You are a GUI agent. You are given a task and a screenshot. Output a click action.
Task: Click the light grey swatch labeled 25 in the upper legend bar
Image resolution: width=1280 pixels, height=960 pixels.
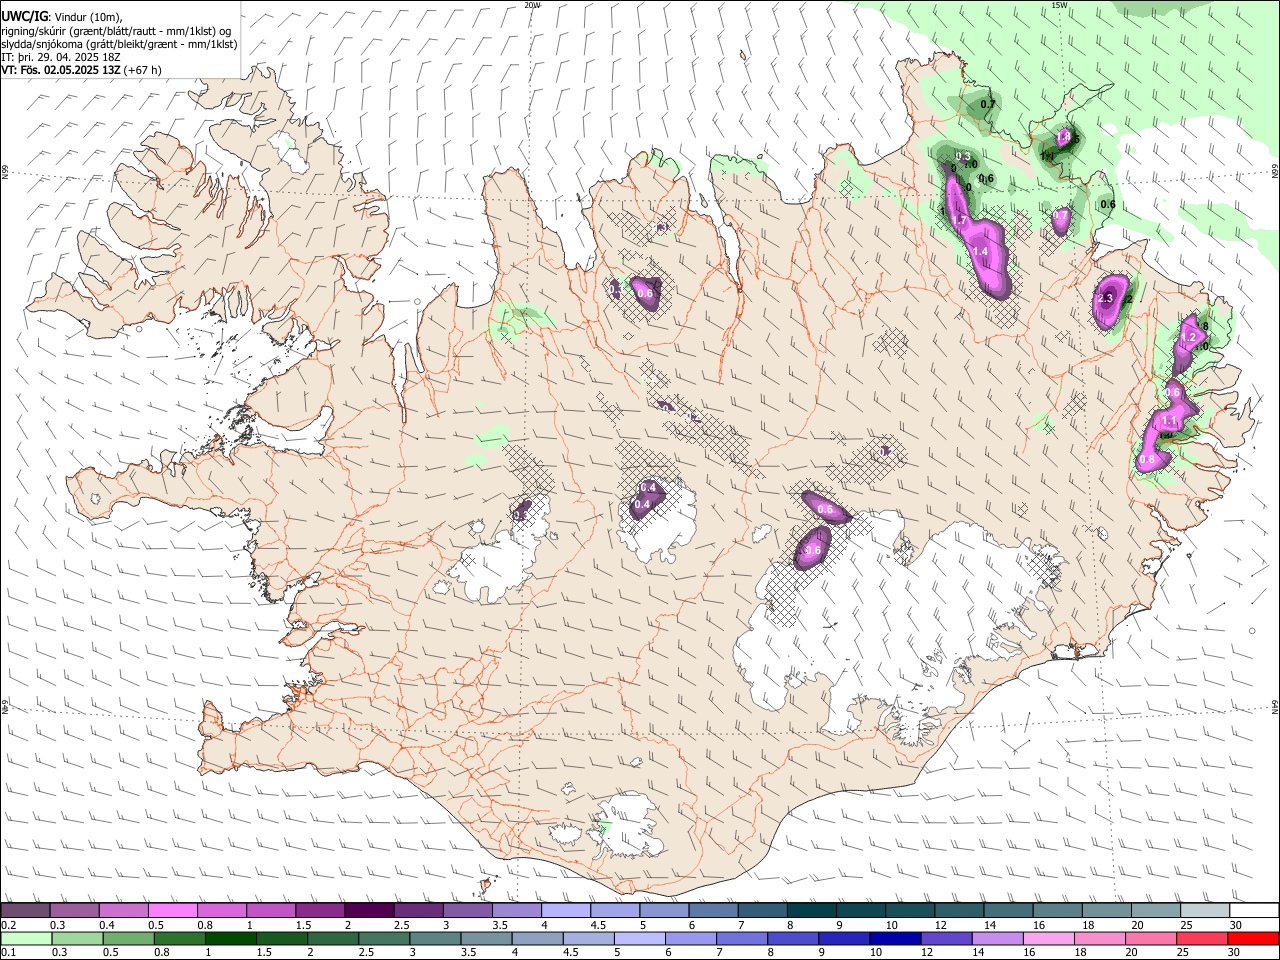click(x=1204, y=910)
